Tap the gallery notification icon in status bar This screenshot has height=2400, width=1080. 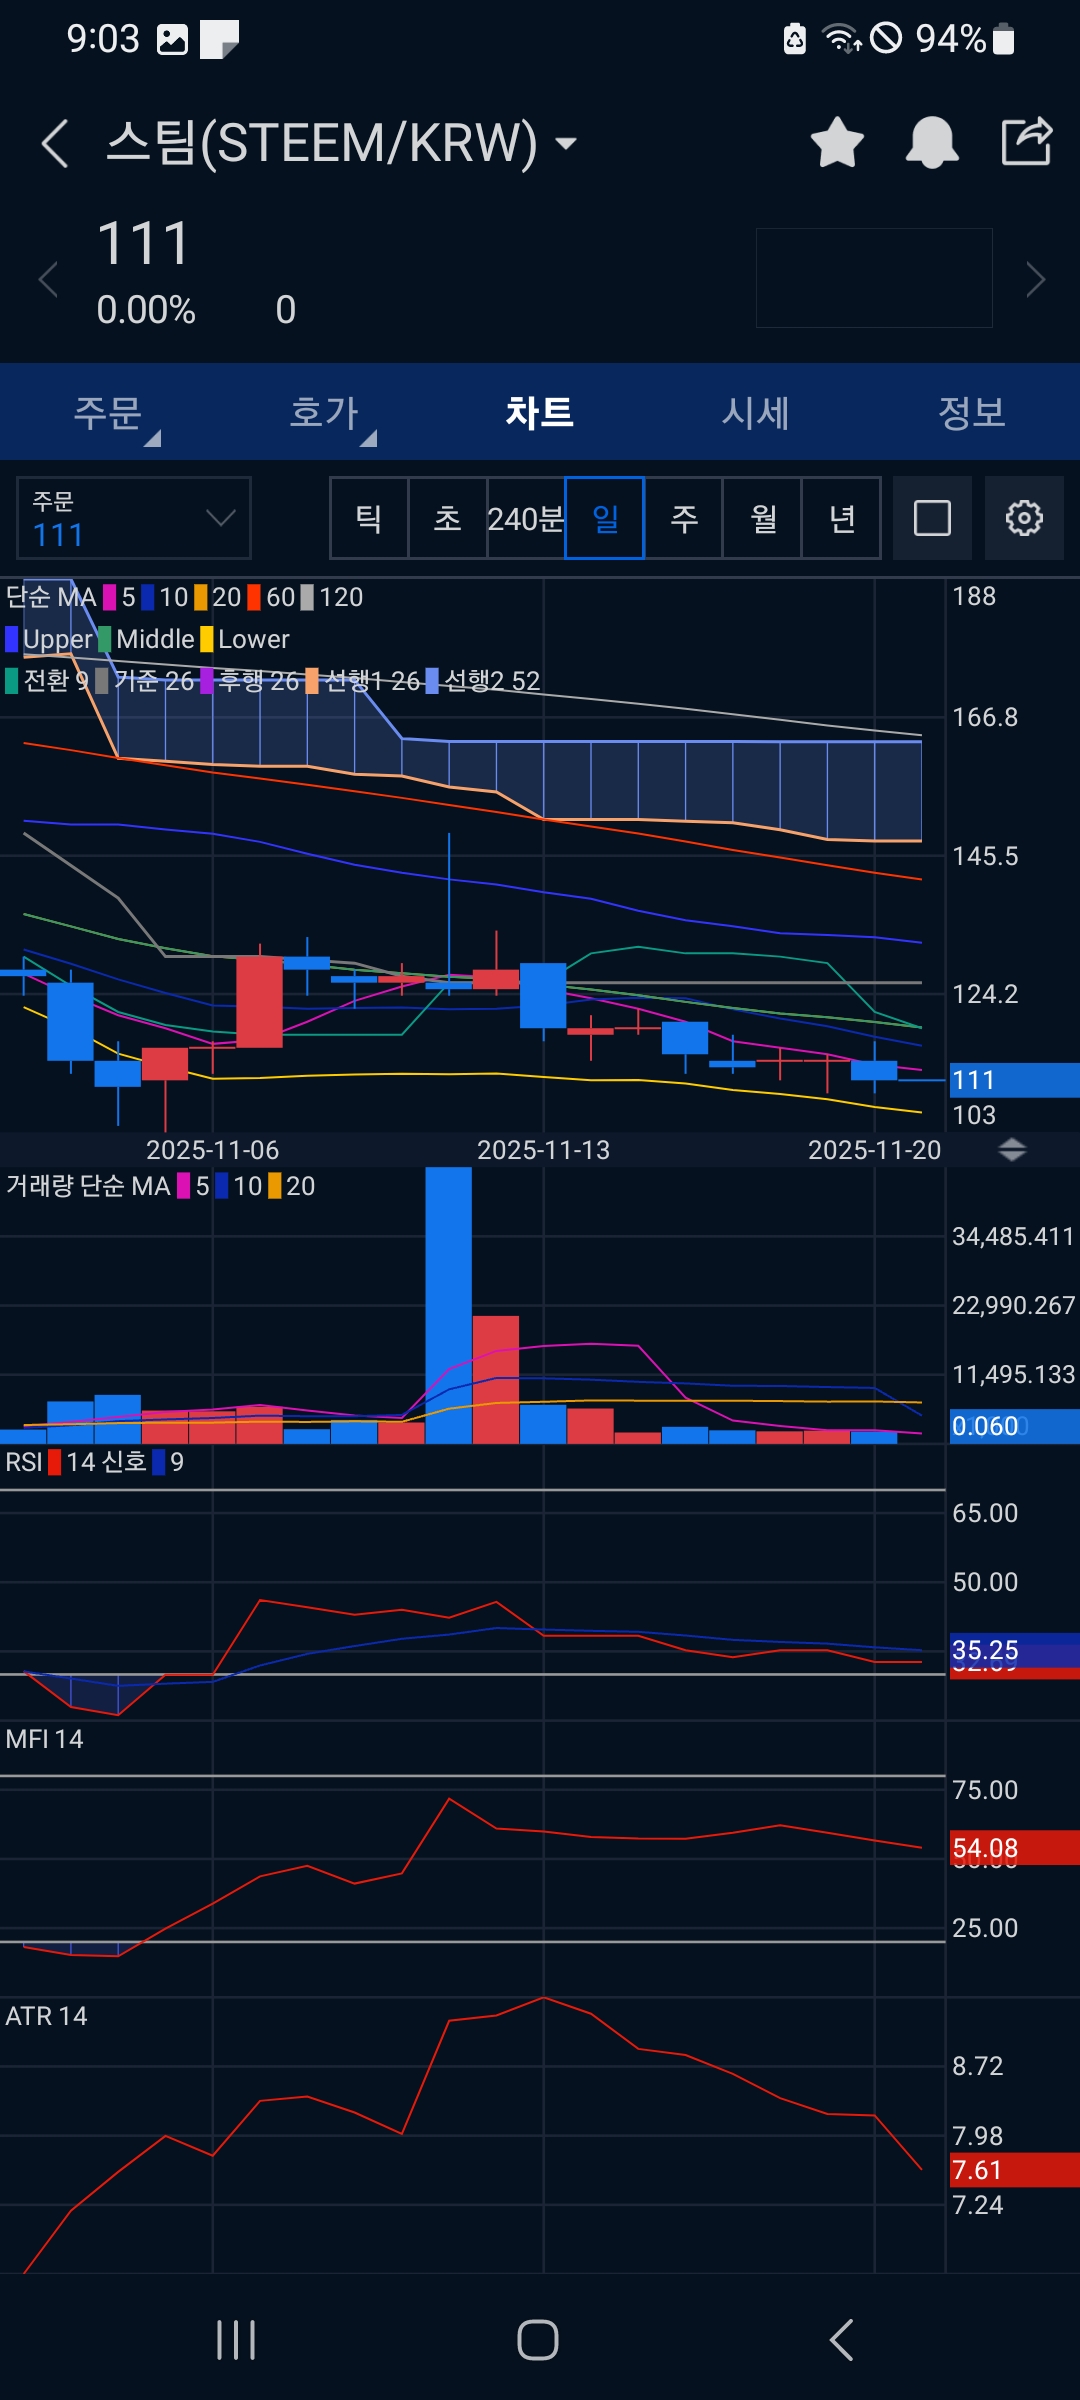point(173,40)
